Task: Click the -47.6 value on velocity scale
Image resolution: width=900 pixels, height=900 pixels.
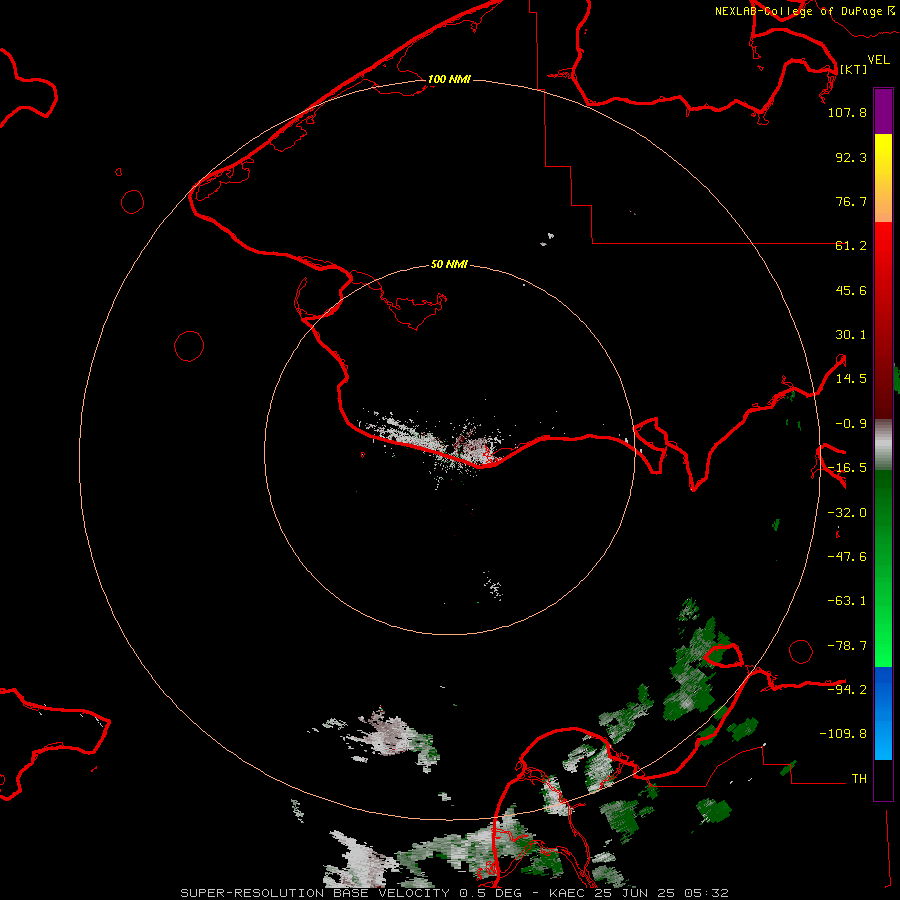Action: [847, 557]
